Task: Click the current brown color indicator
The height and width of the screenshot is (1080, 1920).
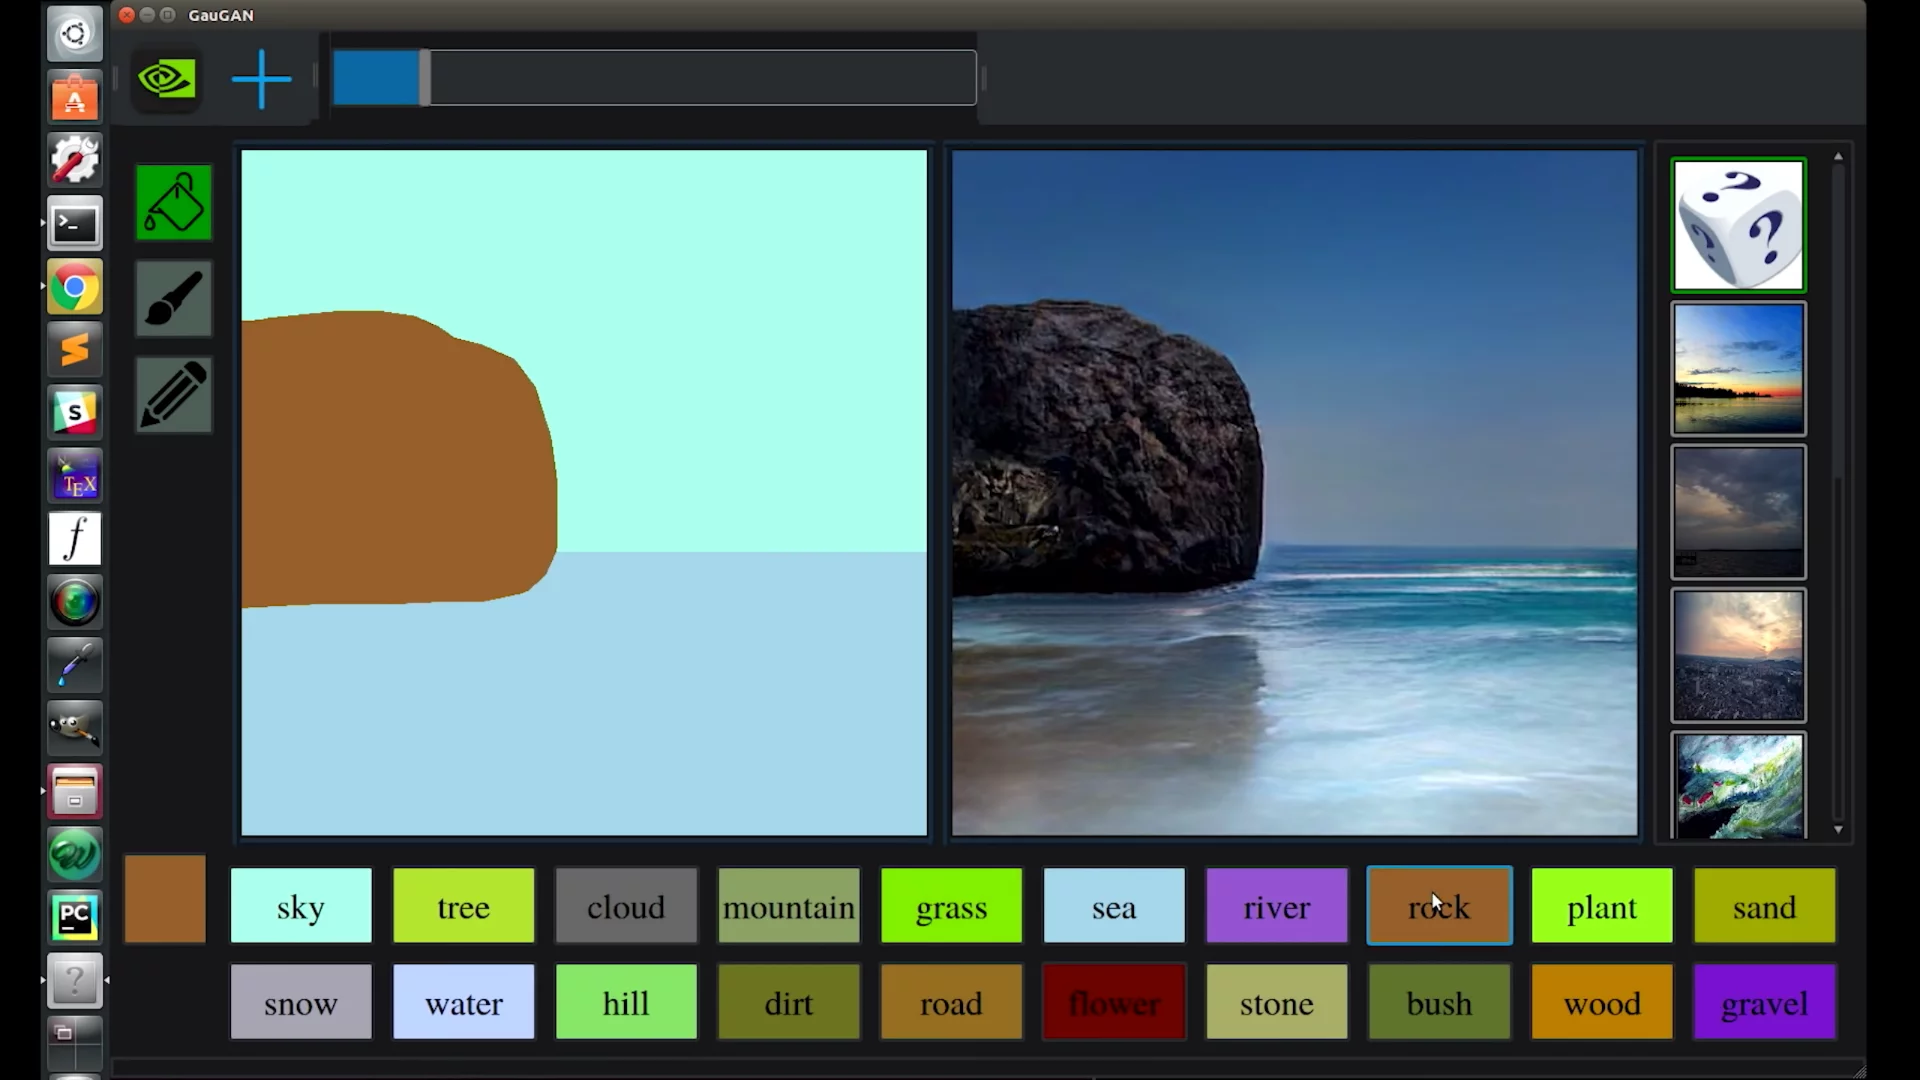Action: click(165, 899)
